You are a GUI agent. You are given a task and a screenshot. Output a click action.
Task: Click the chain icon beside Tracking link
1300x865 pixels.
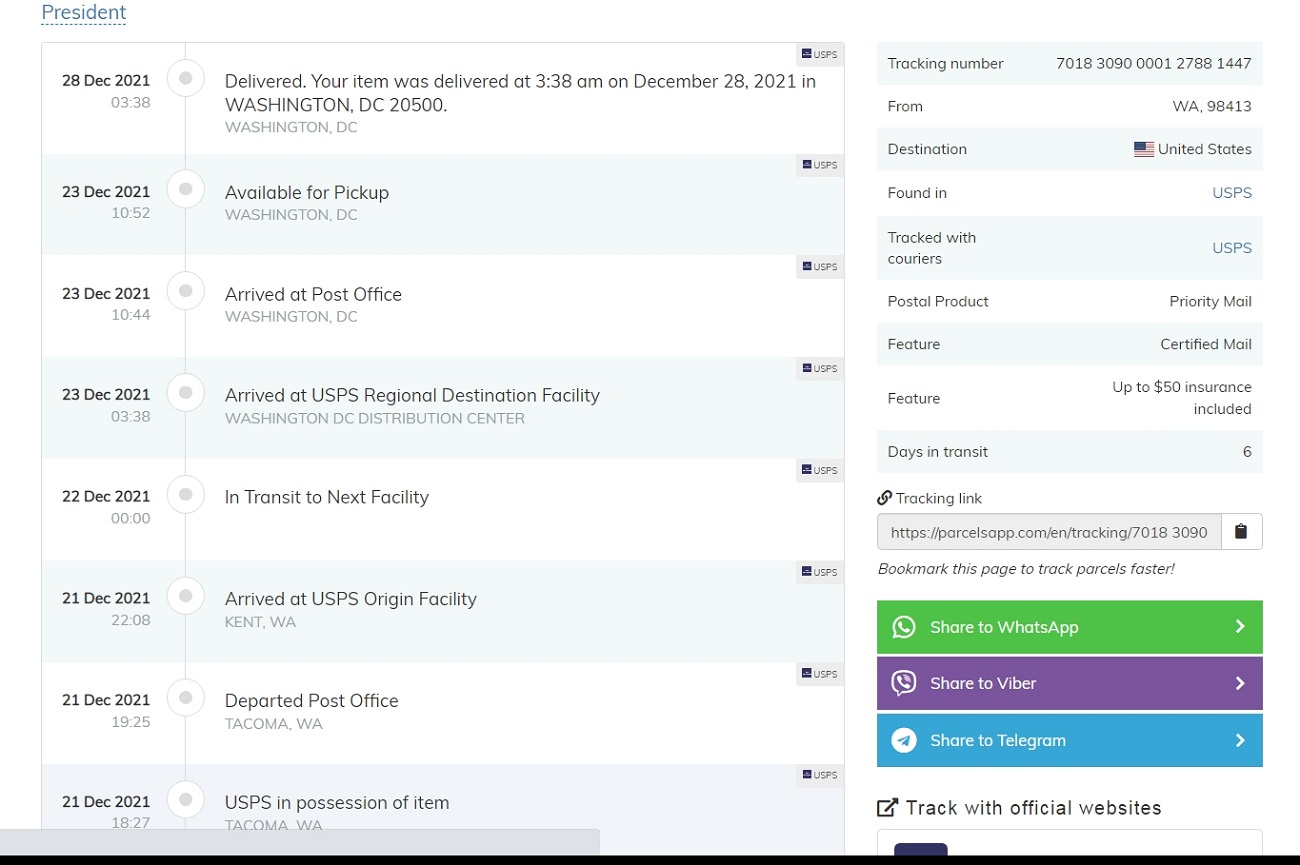884,498
